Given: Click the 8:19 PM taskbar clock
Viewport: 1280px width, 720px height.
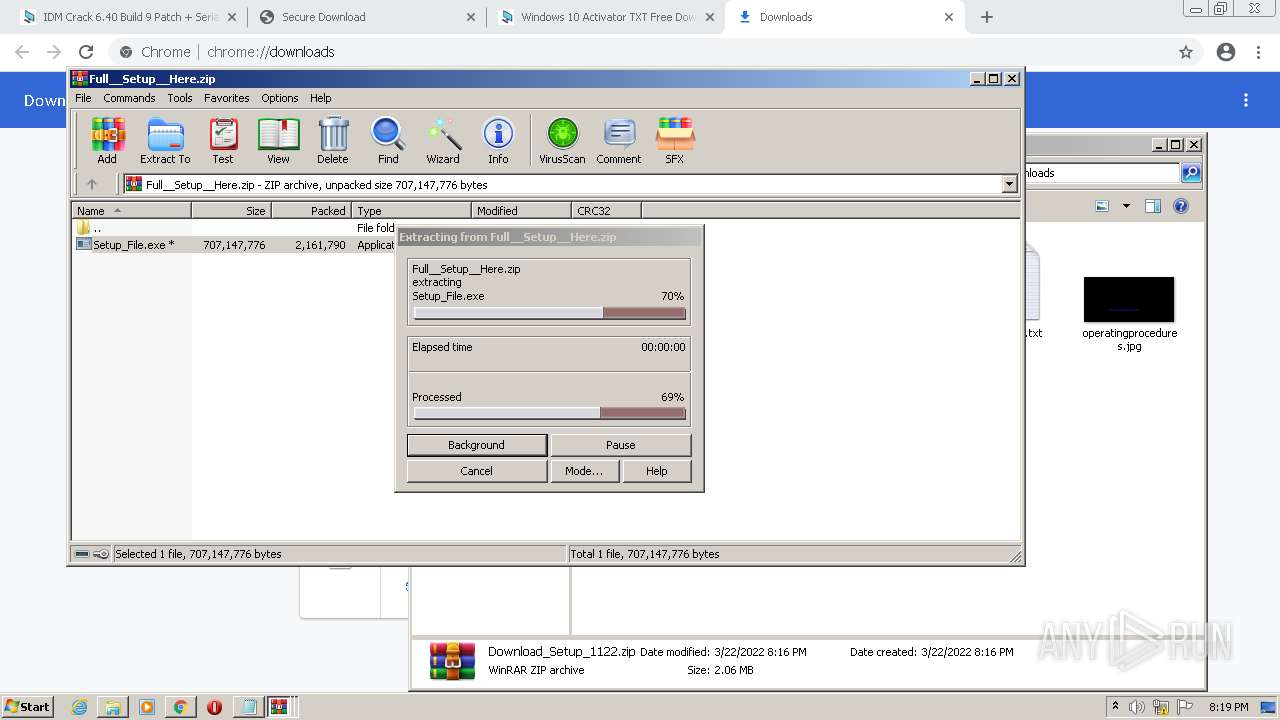Looking at the screenshot, I should [1228, 707].
